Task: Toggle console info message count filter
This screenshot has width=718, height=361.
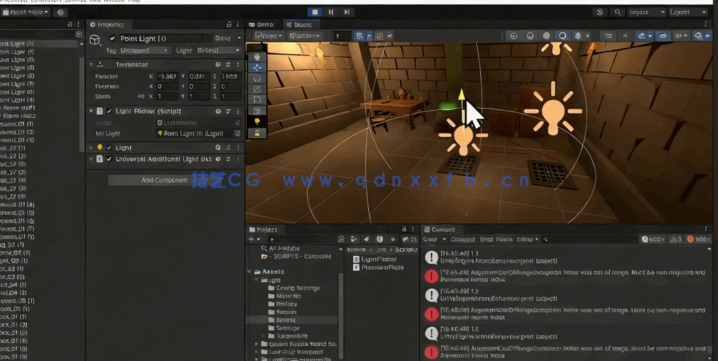Action: point(653,239)
